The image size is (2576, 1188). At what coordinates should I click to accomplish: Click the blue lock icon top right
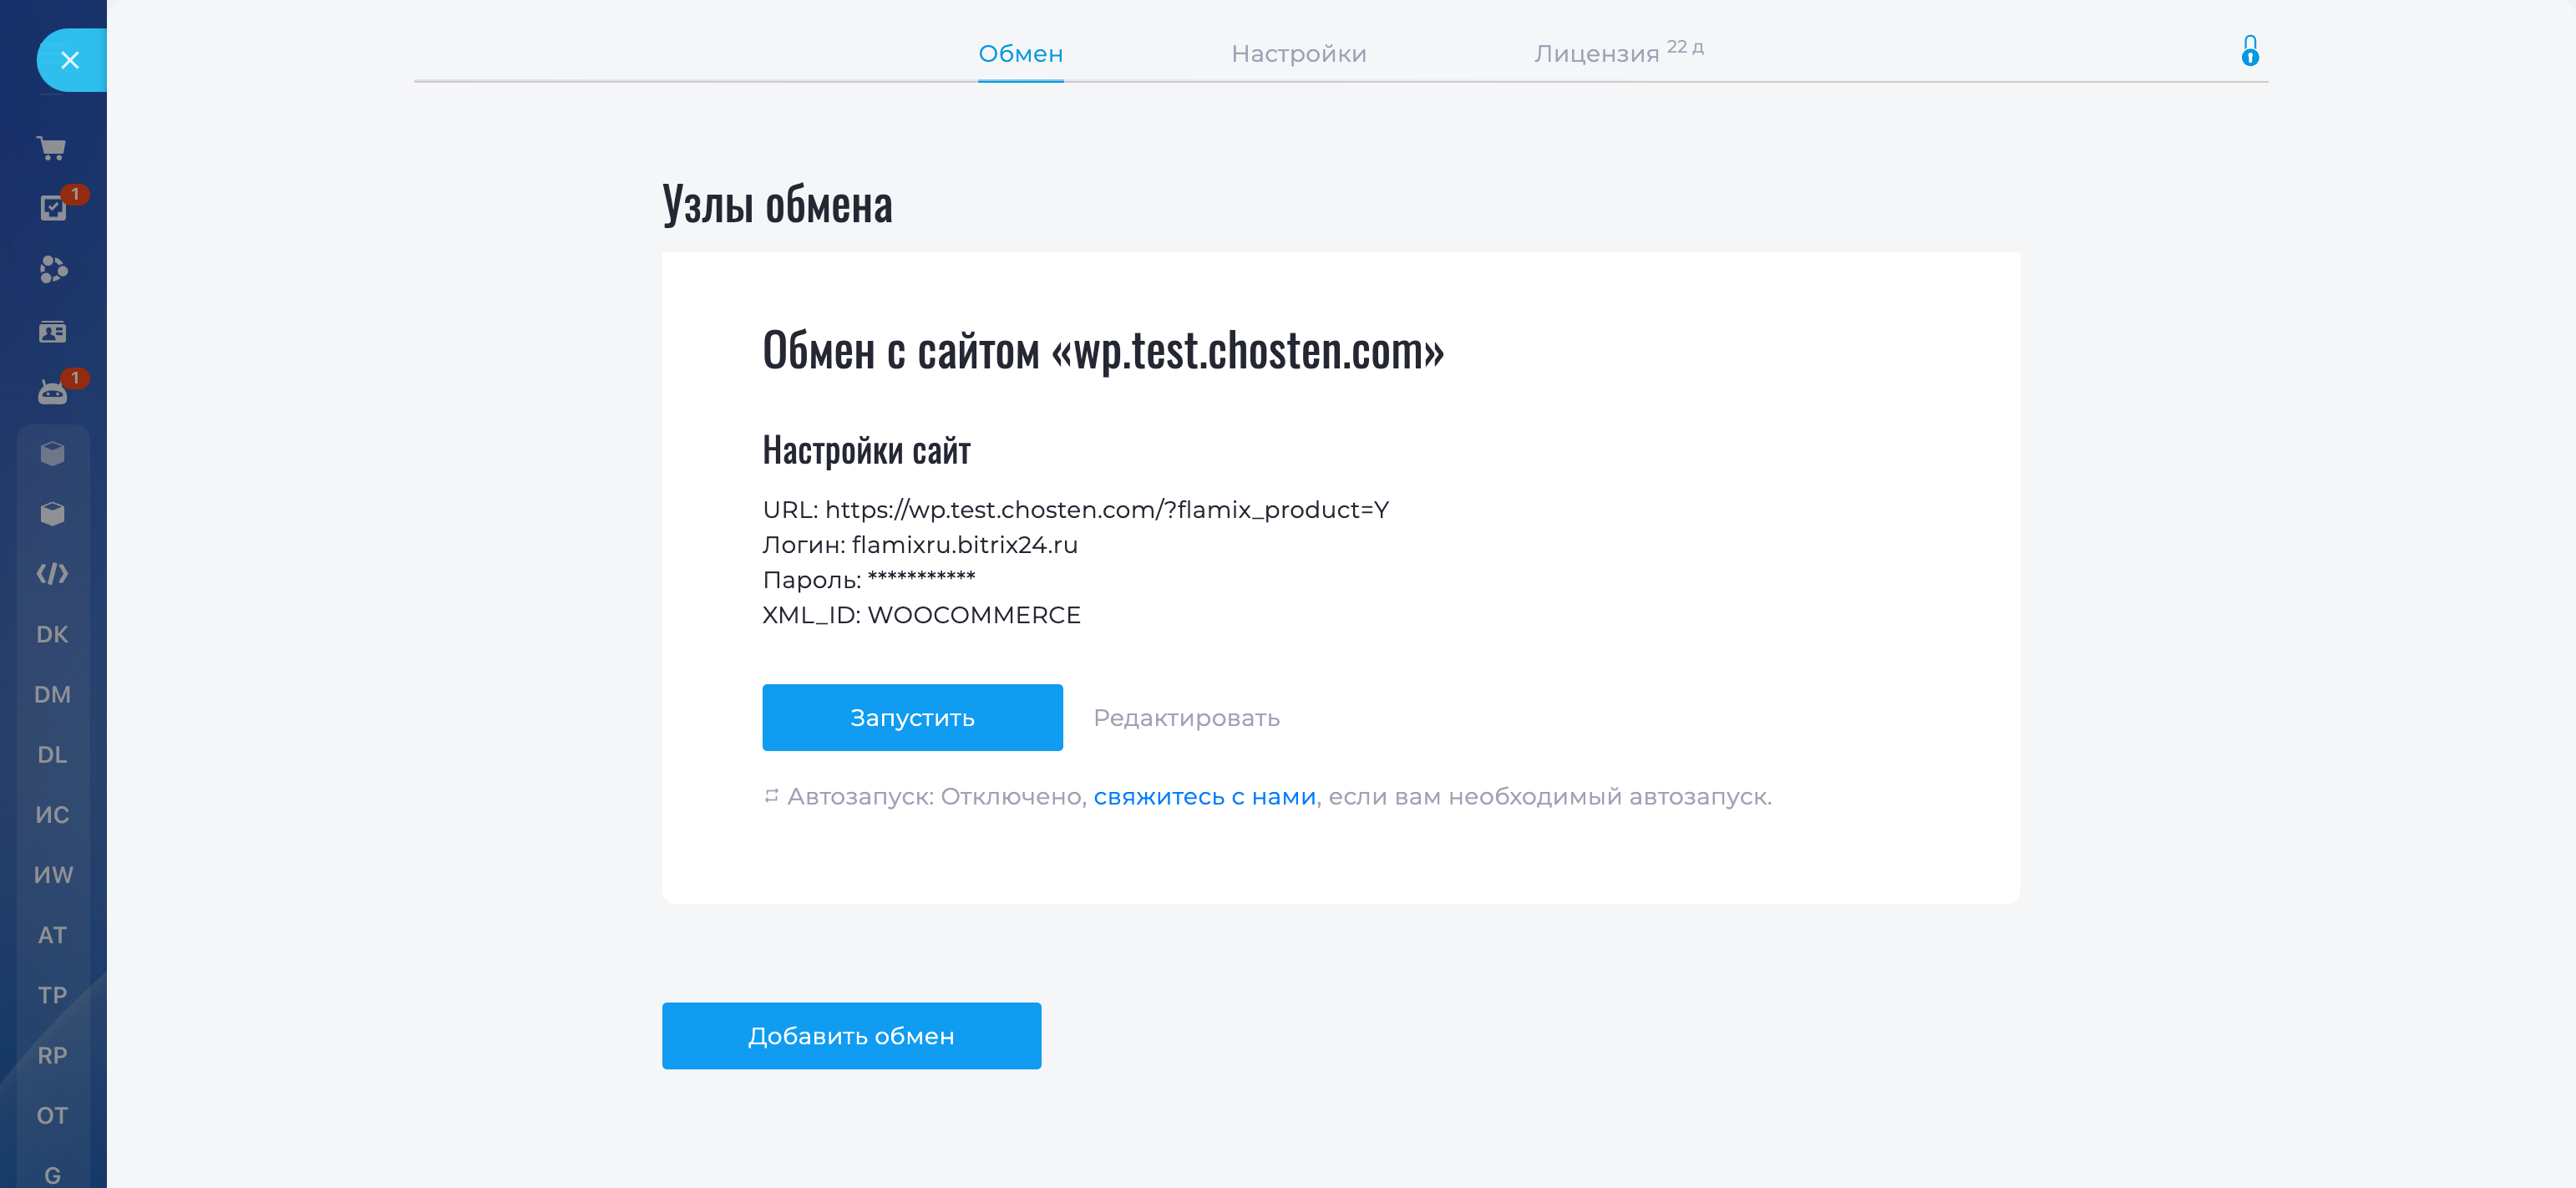(x=2249, y=51)
